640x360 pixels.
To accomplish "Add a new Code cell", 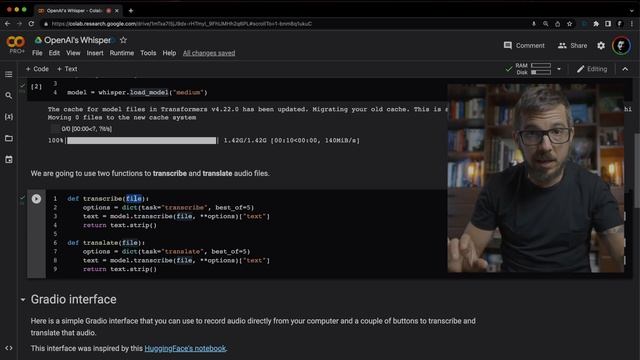I will point(37,69).
